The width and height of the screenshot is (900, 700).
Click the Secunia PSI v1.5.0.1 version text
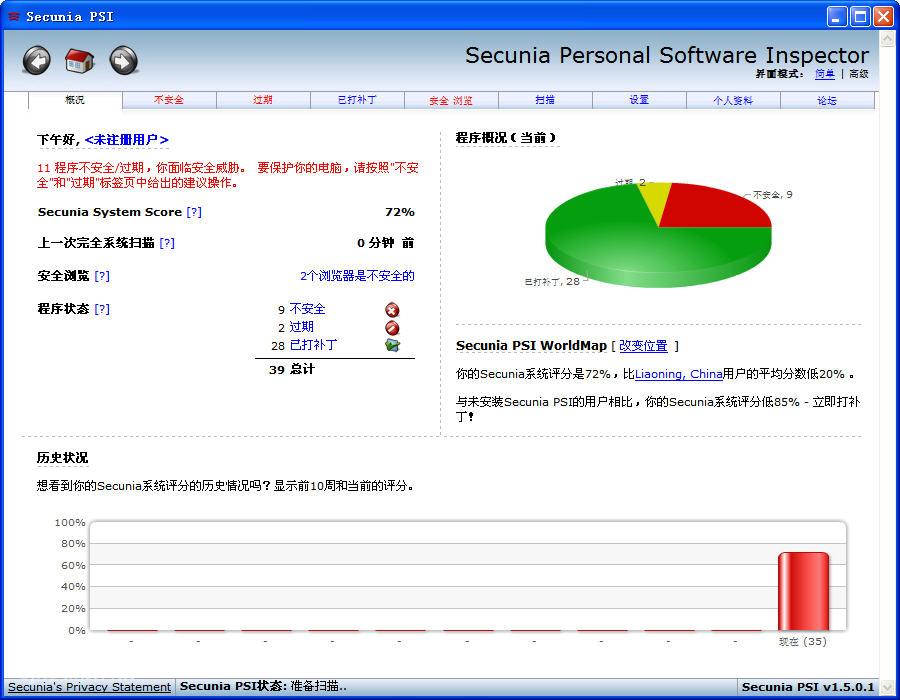click(x=808, y=687)
